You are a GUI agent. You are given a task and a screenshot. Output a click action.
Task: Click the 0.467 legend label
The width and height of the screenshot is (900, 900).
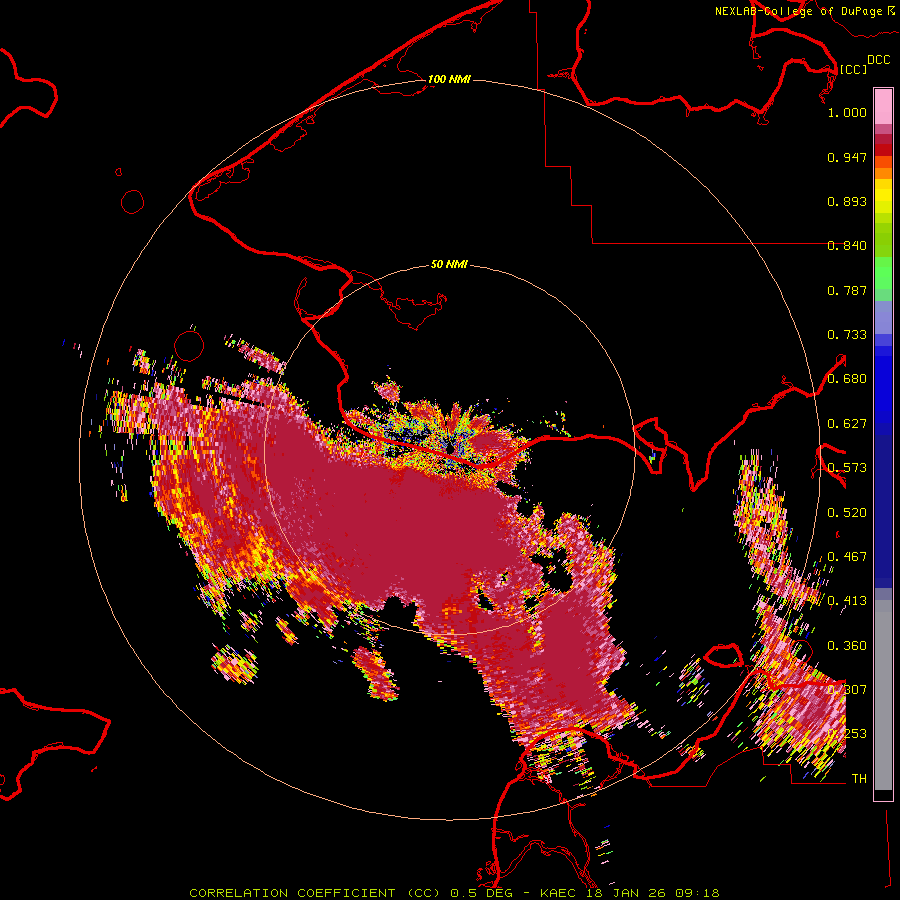pyautogui.click(x=847, y=557)
